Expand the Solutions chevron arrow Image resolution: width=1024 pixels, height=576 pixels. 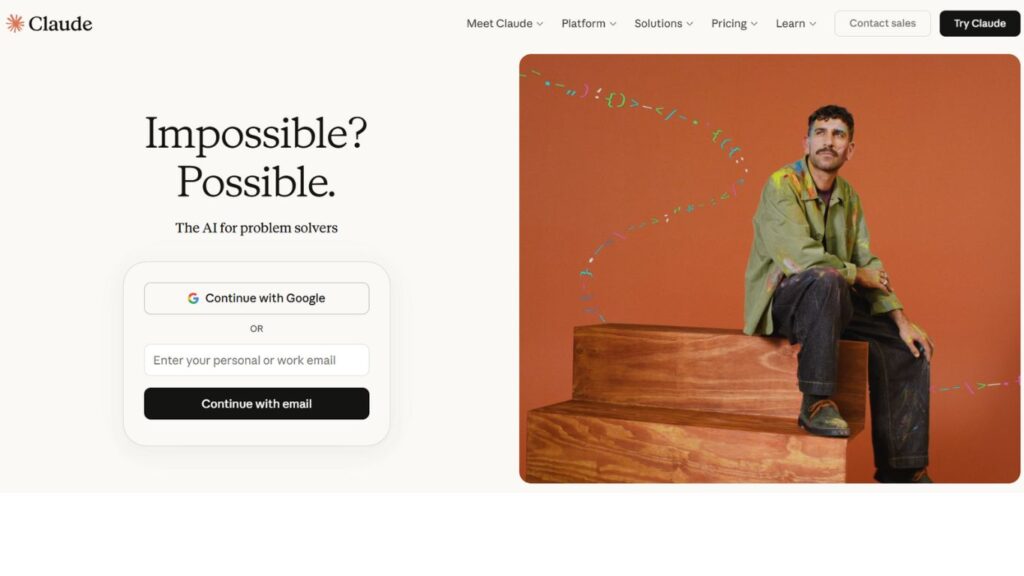point(690,24)
